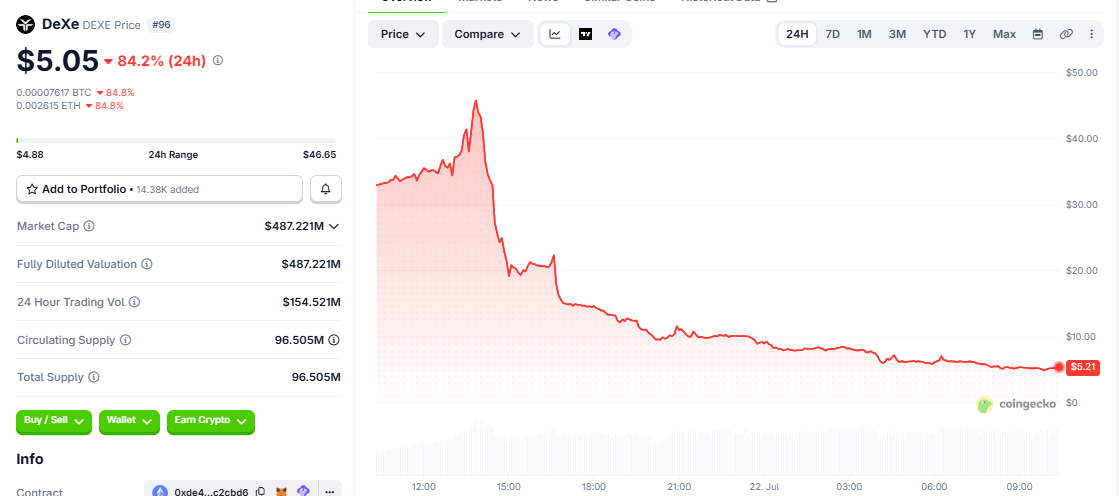The image size is (1119, 496).
Task: Switch to the line chart view icon
Action: pyautogui.click(x=555, y=34)
